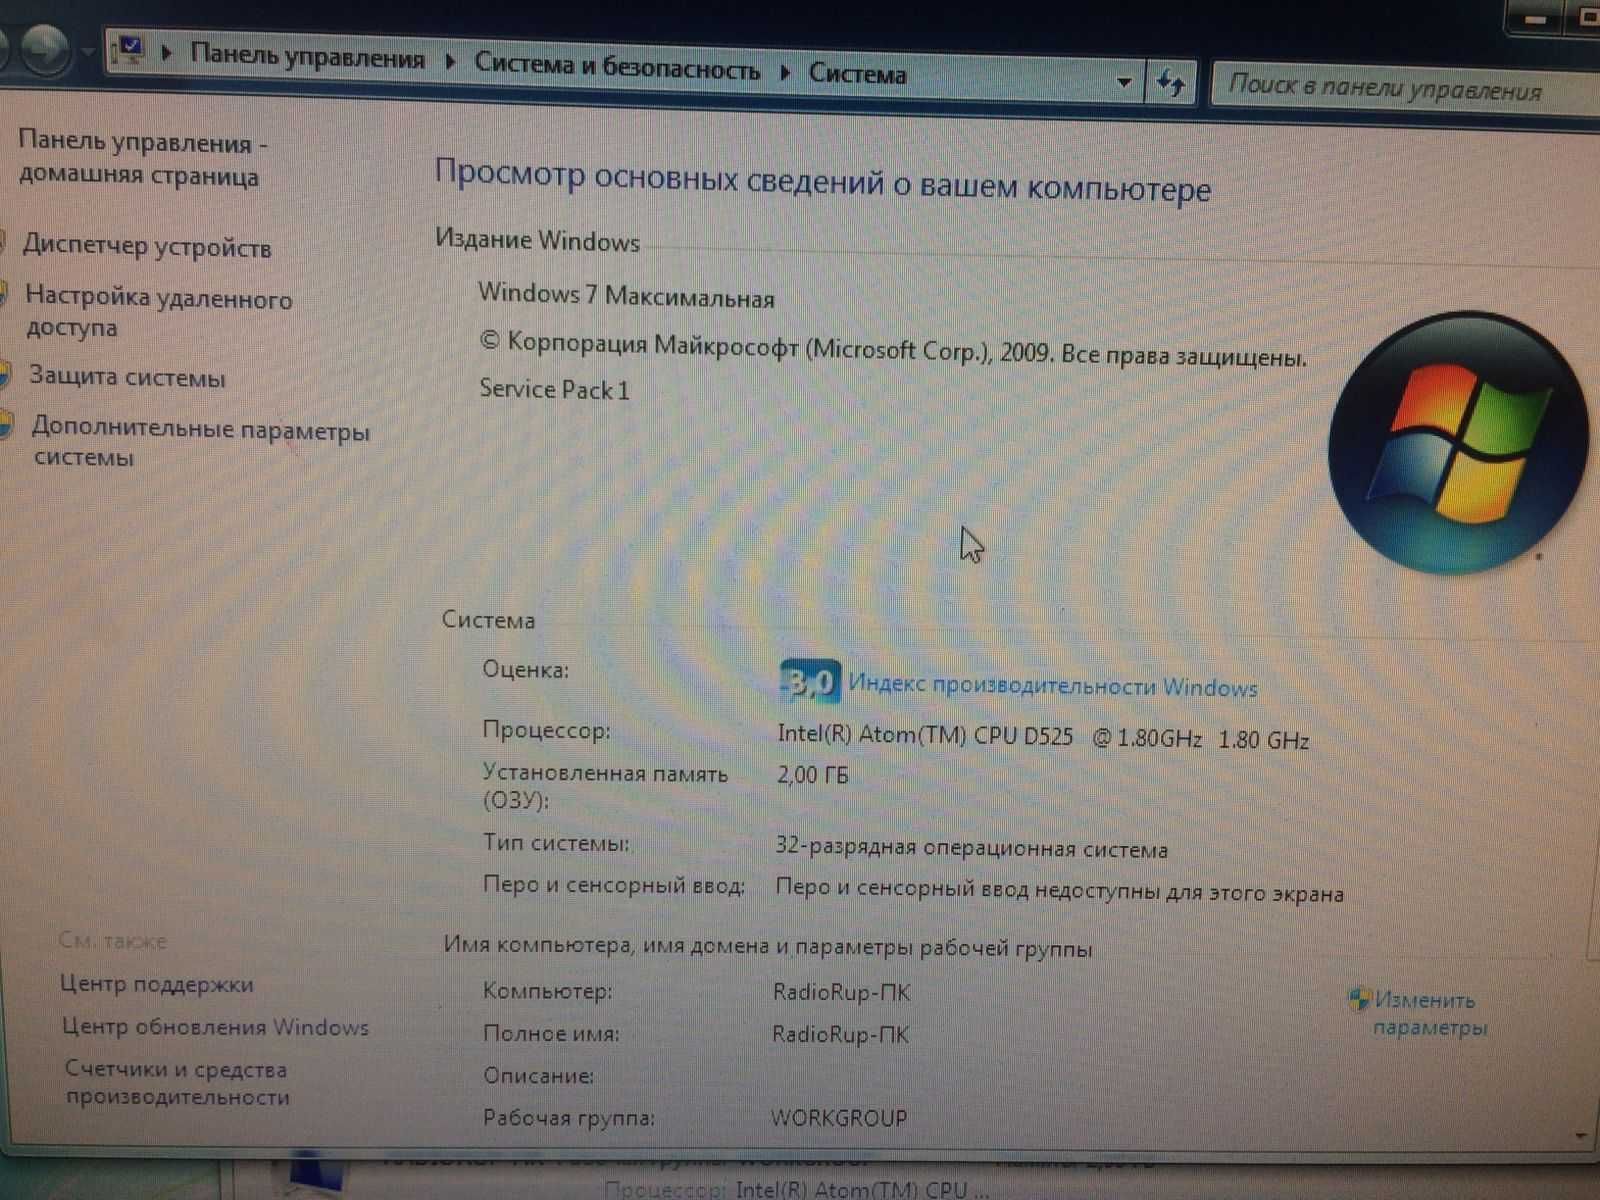Open Защита системы link

127,377
